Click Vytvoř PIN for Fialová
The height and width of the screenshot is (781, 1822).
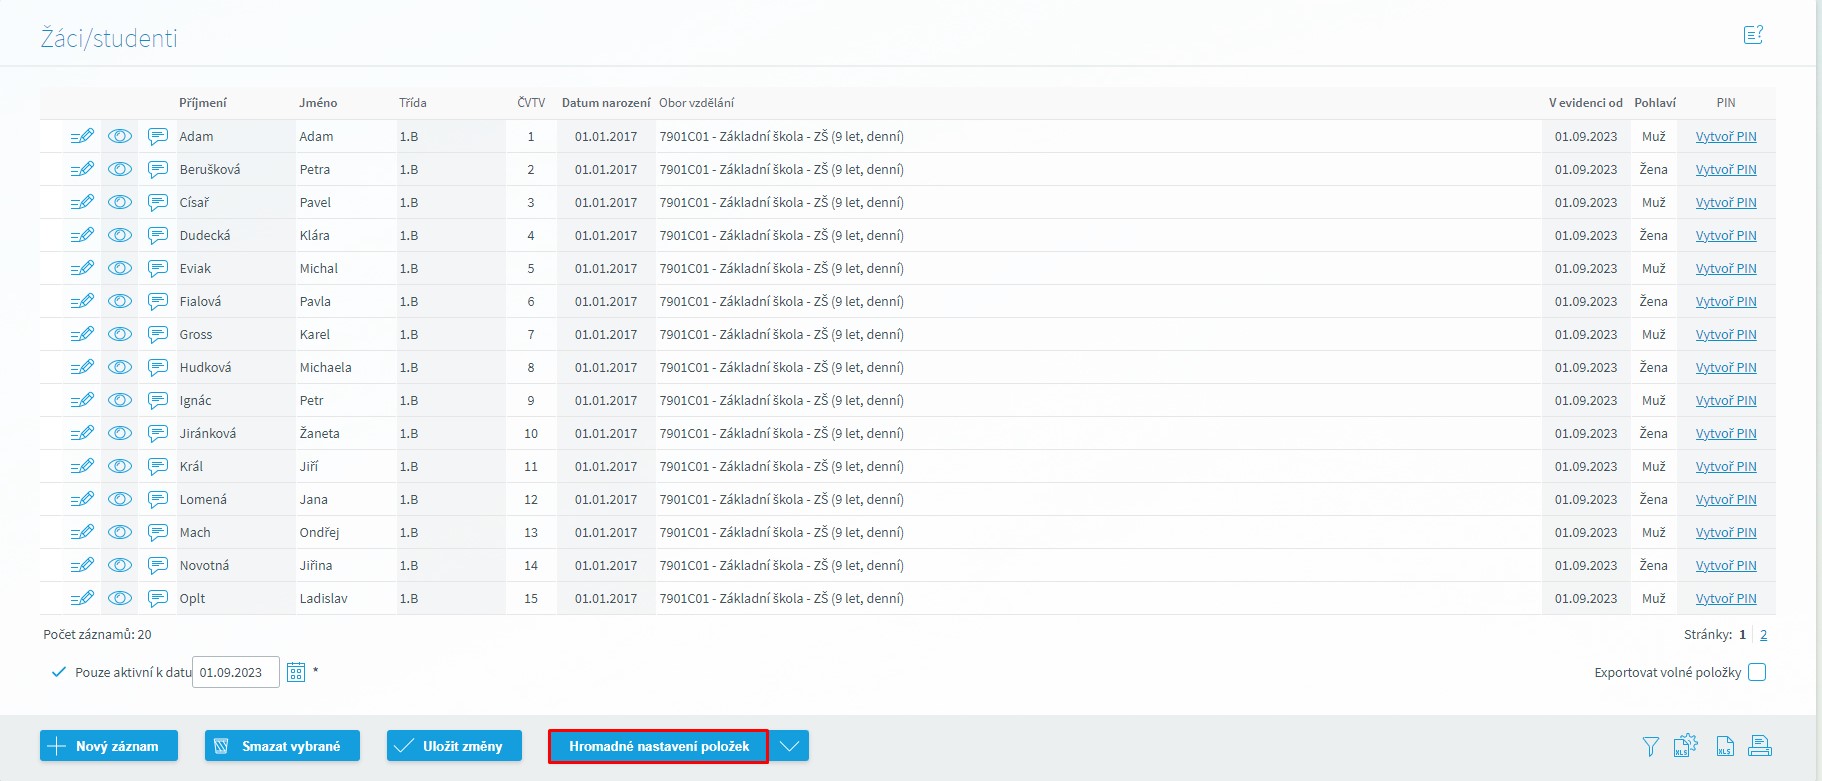point(1726,301)
